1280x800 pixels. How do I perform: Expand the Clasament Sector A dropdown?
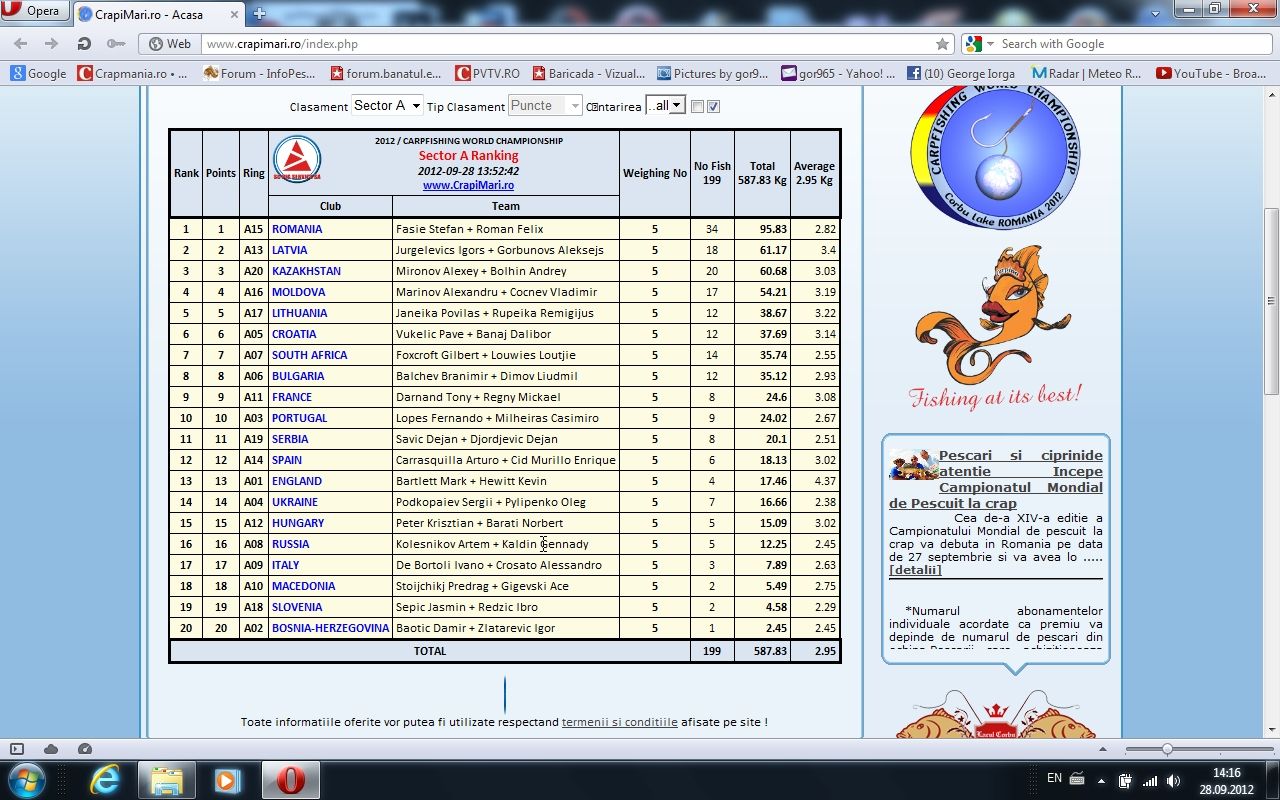point(386,106)
